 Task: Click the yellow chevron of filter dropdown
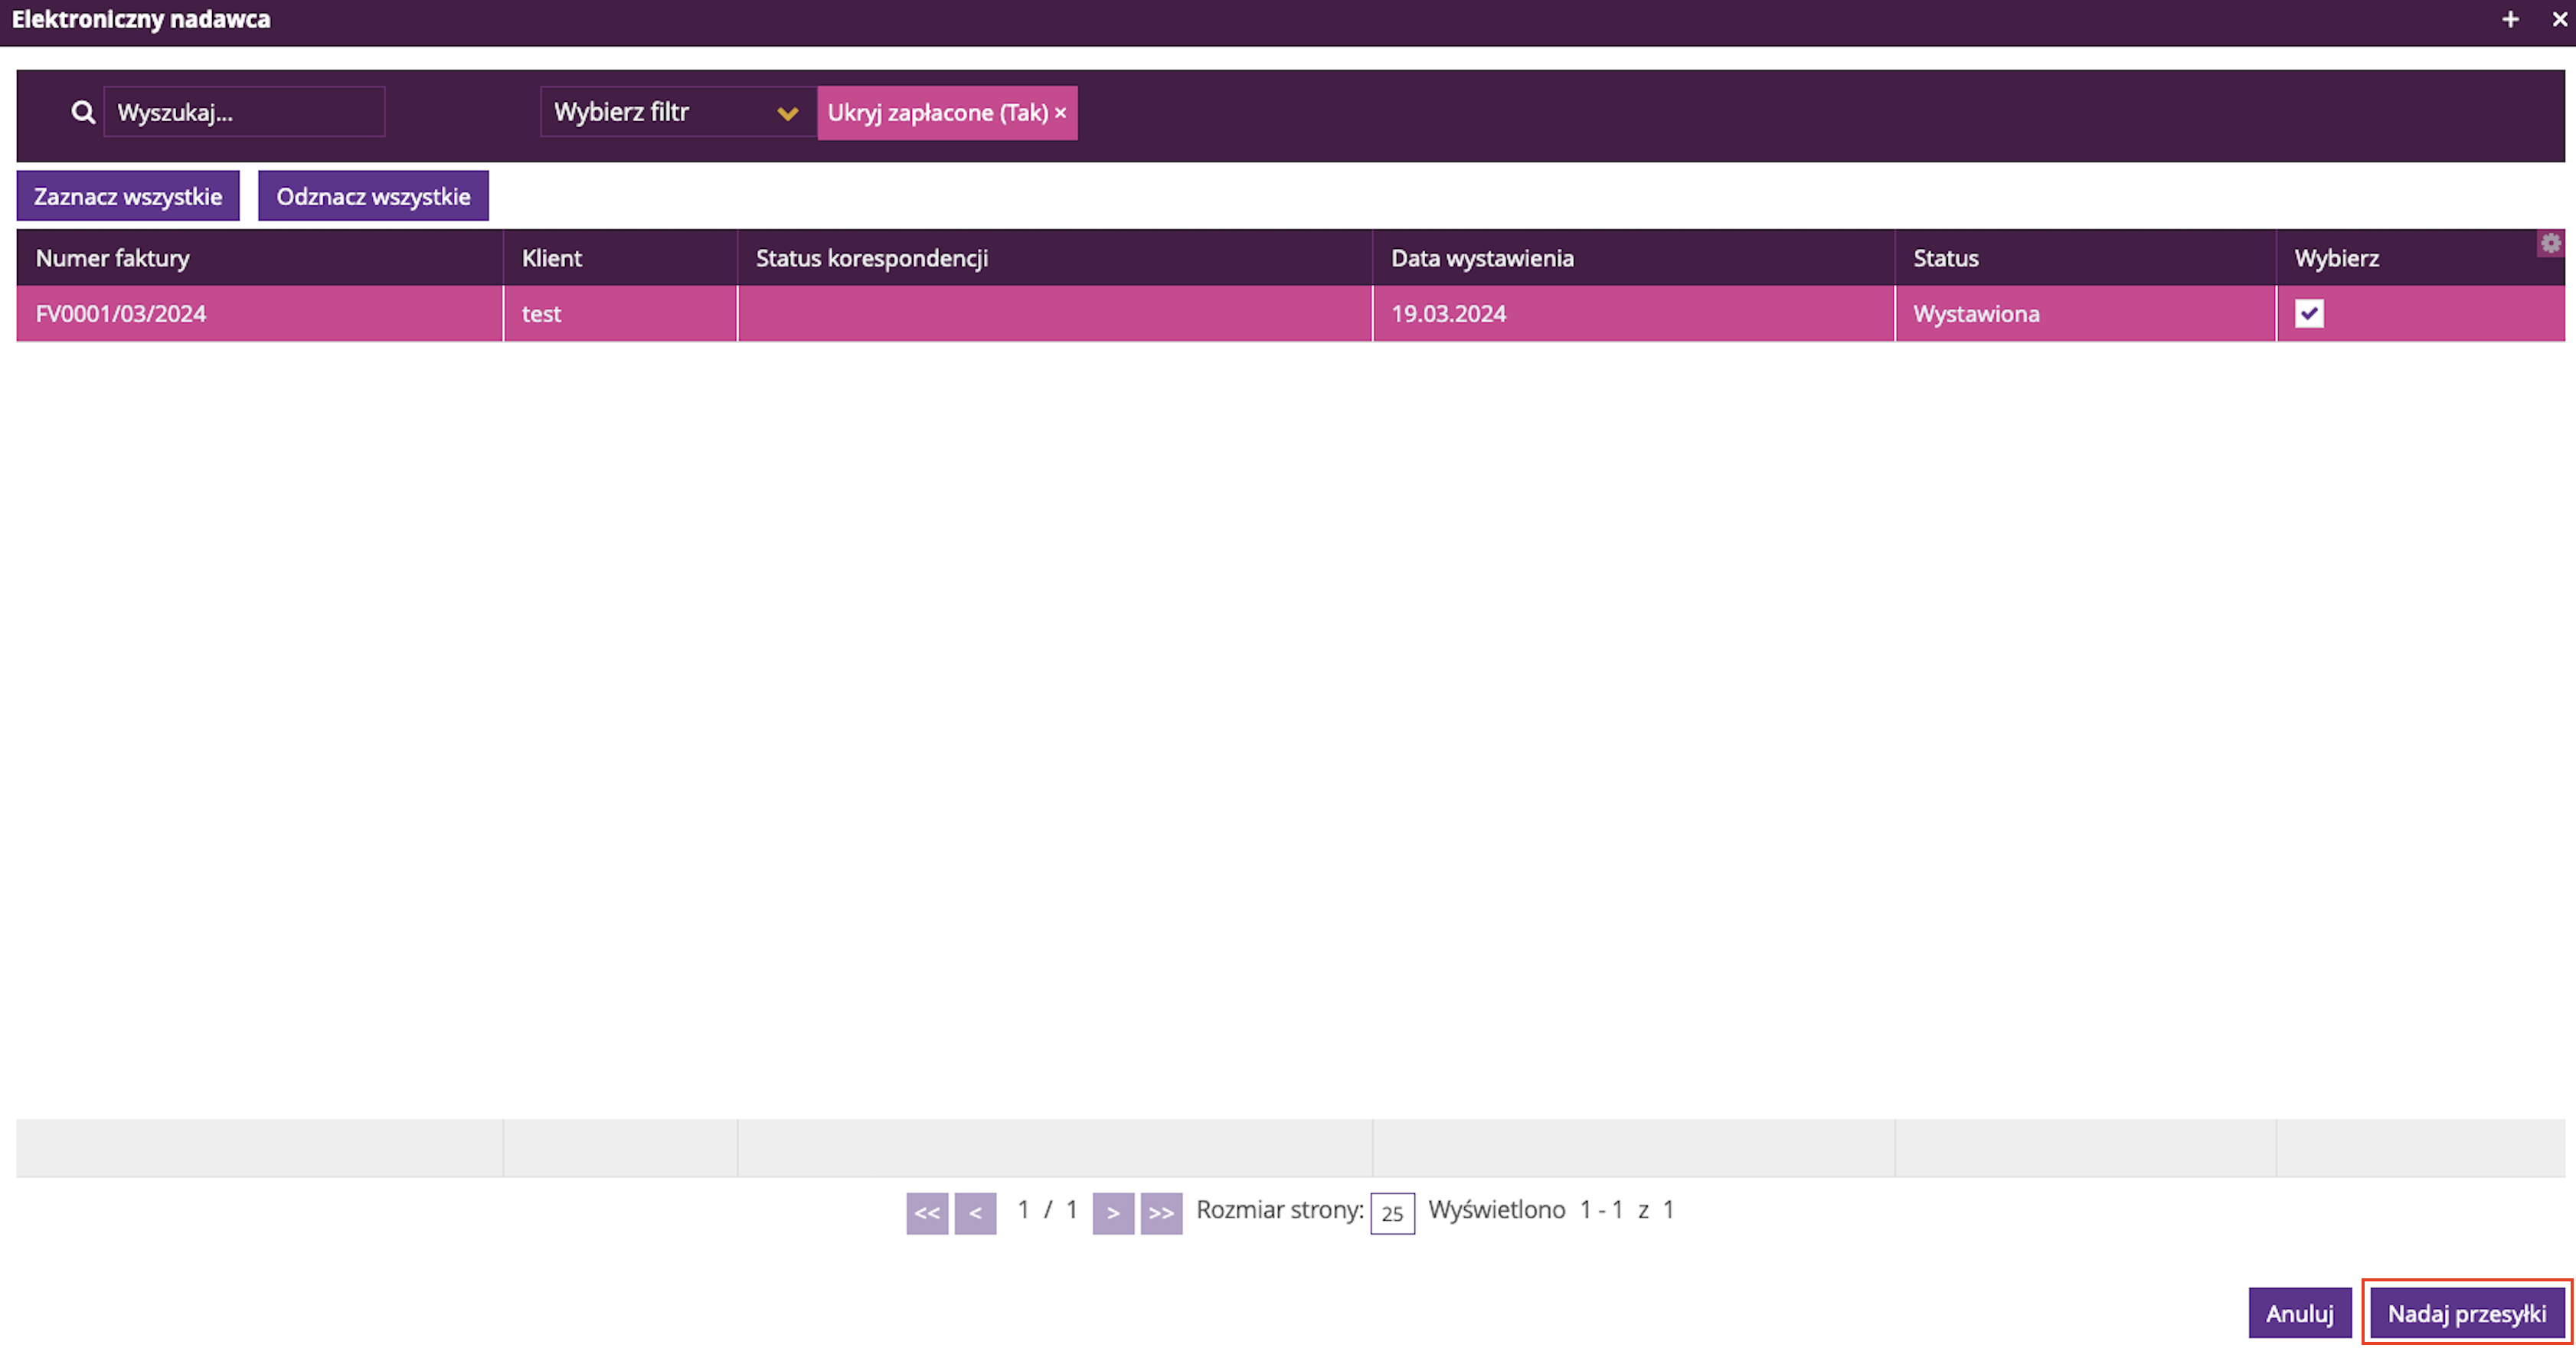tap(788, 113)
